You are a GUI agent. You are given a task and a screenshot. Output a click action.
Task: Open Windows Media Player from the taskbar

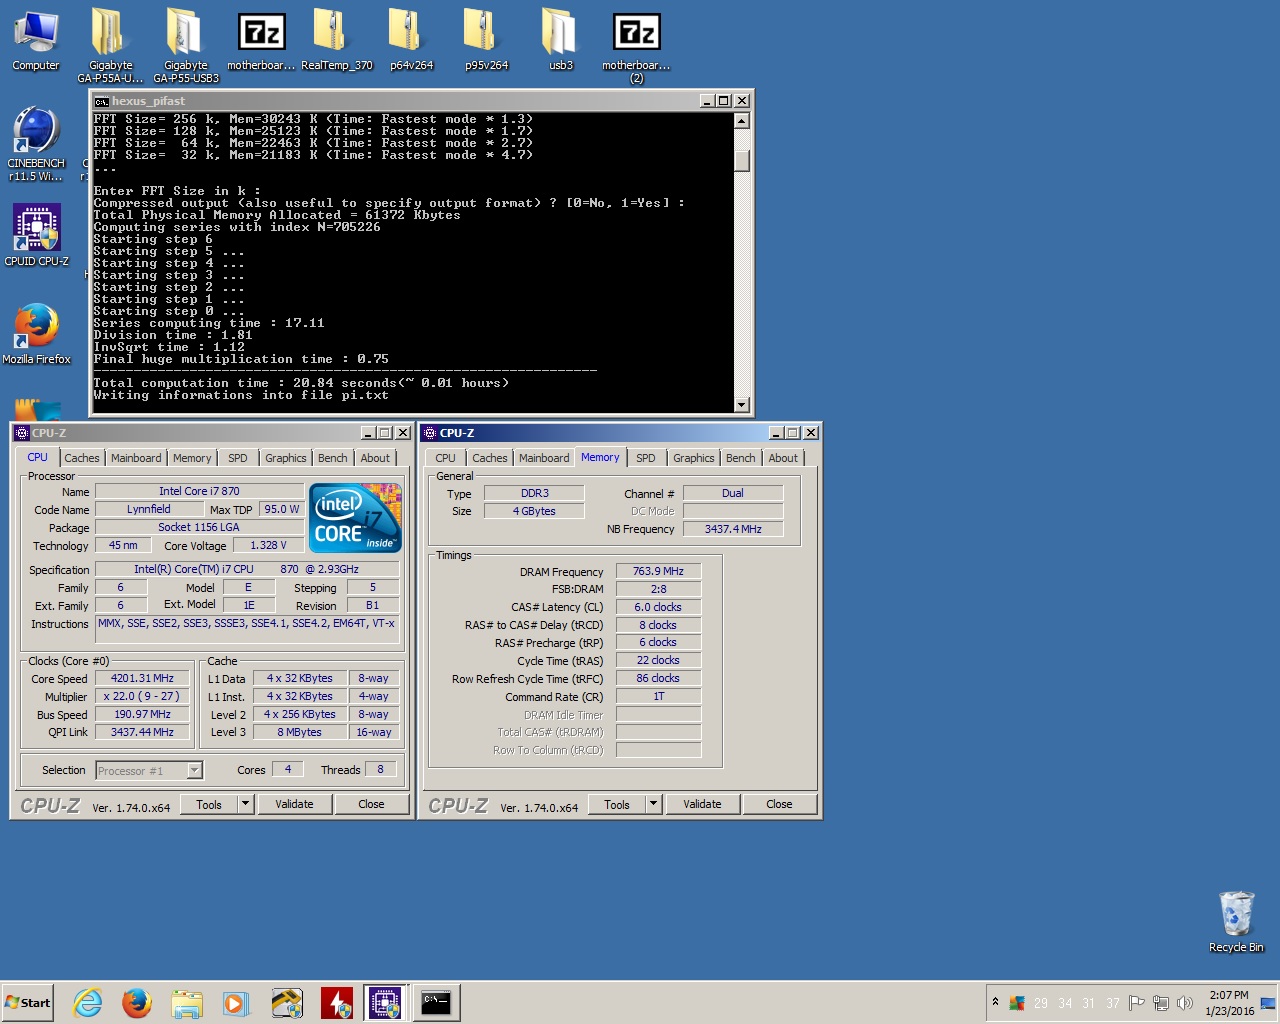236,1002
